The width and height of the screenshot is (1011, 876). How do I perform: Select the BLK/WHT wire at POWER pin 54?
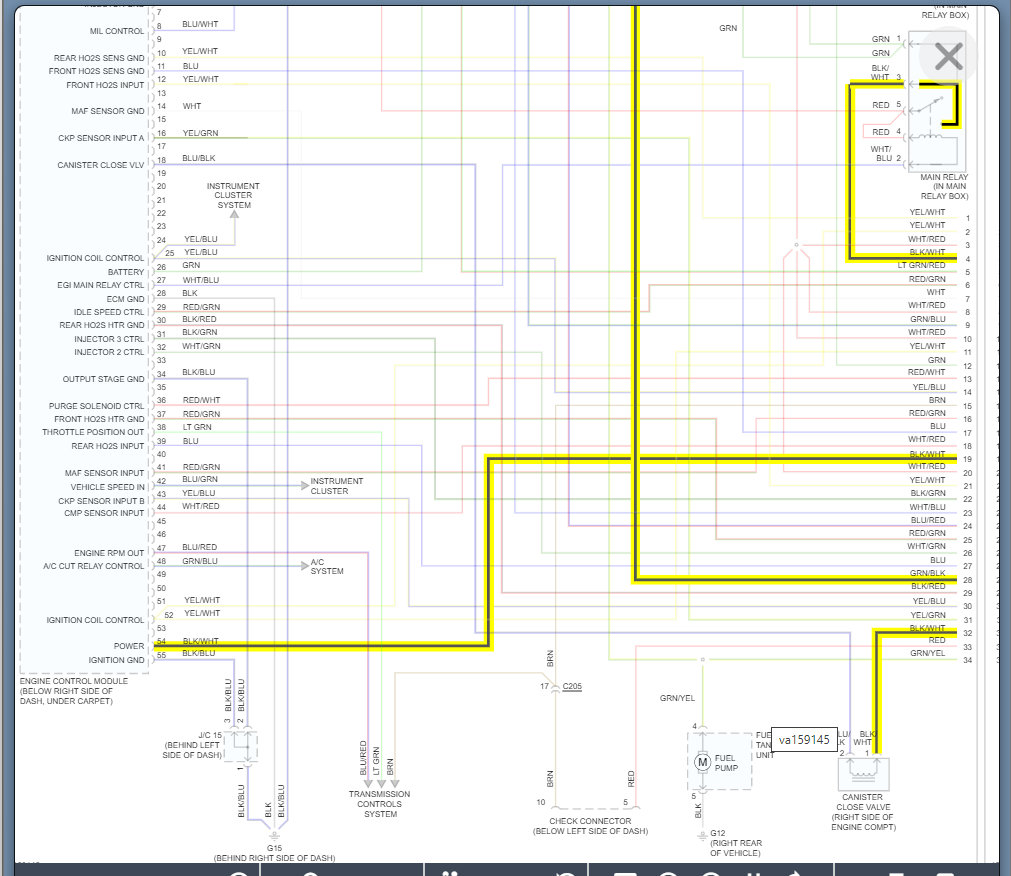[x=201, y=641]
